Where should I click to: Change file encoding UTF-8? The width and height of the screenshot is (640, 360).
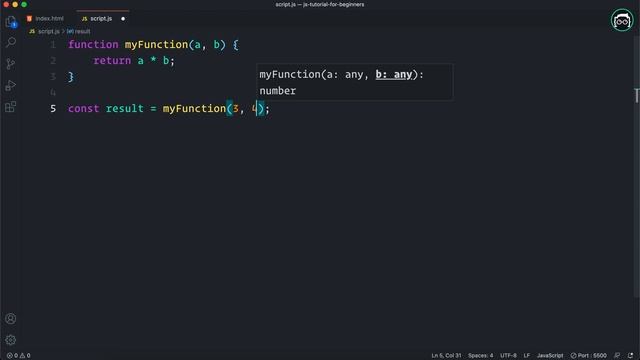point(508,356)
